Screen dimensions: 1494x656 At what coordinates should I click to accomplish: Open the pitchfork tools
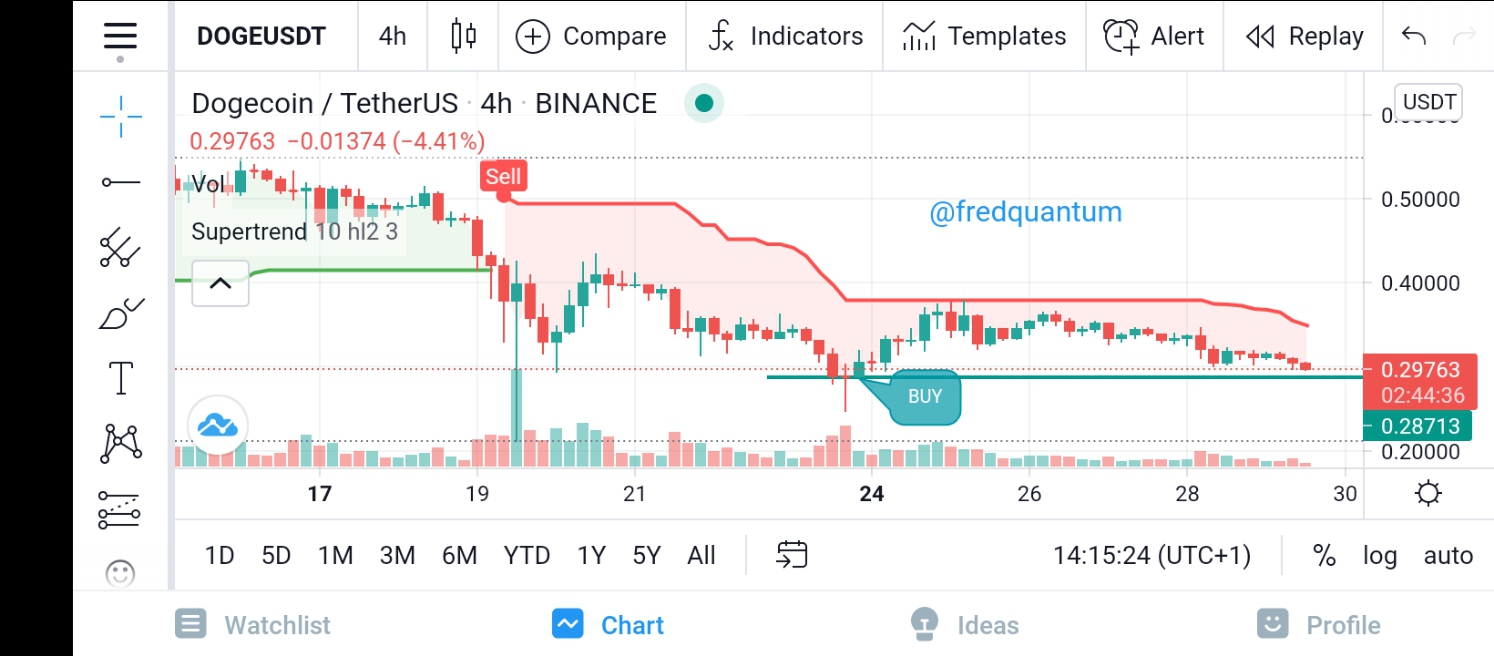(120, 248)
